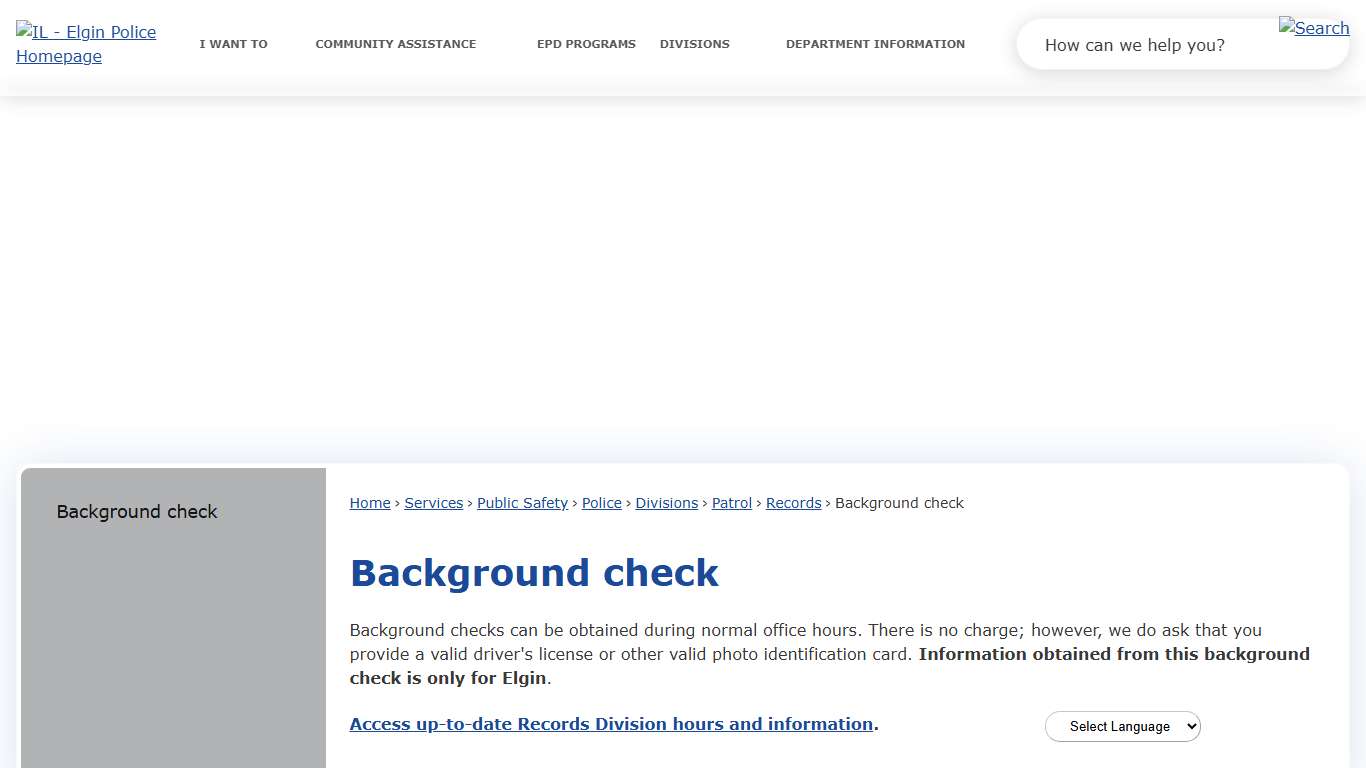Click Patrol in the breadcrumb path
Screen dimensions: 1366x768
point(731,503)
